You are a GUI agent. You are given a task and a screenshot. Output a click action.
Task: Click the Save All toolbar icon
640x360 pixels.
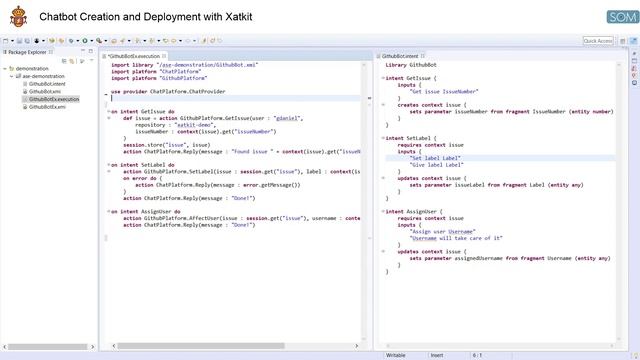click(27, 41)
